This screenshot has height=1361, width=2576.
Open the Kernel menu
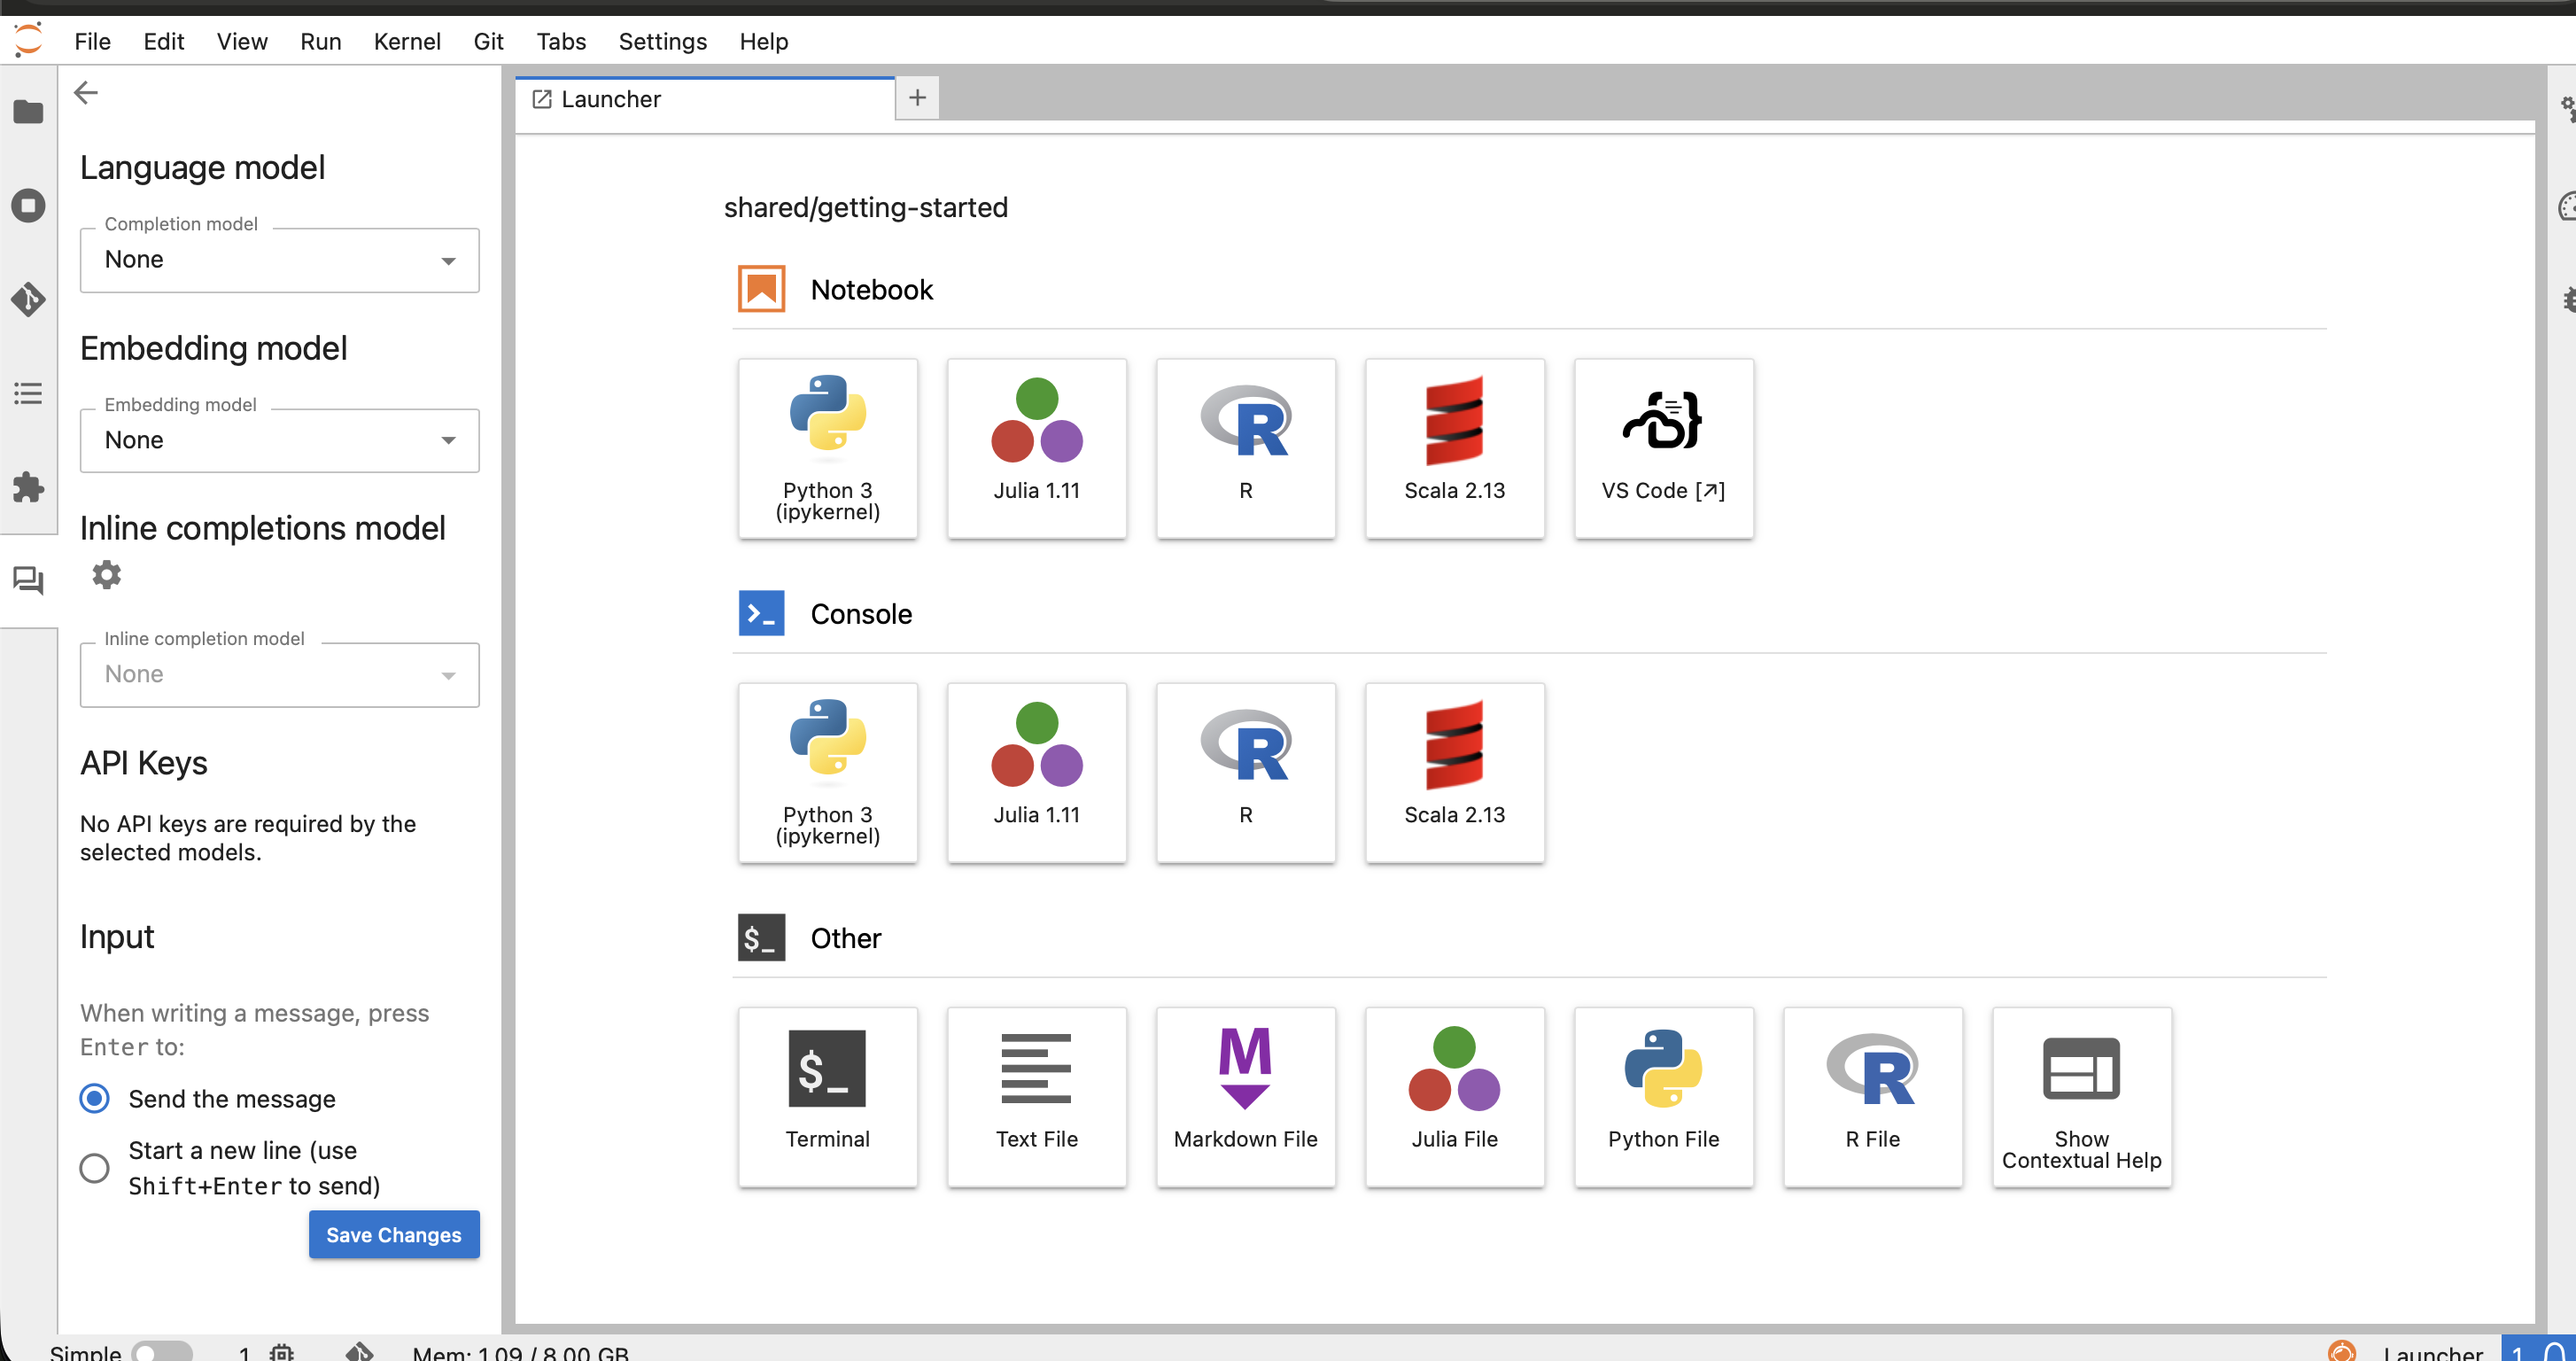407,41
